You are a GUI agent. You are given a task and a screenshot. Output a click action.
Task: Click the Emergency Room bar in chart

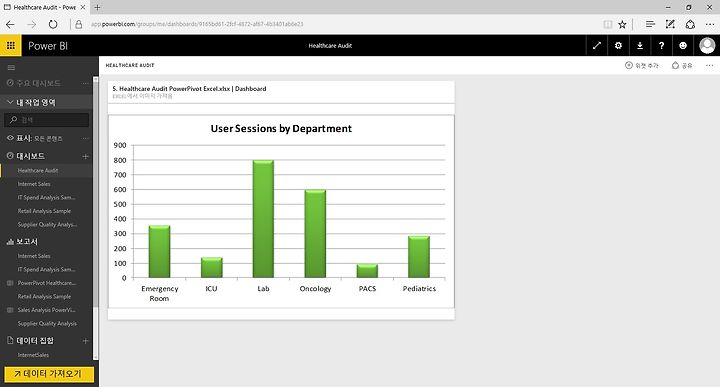point(159,252)
